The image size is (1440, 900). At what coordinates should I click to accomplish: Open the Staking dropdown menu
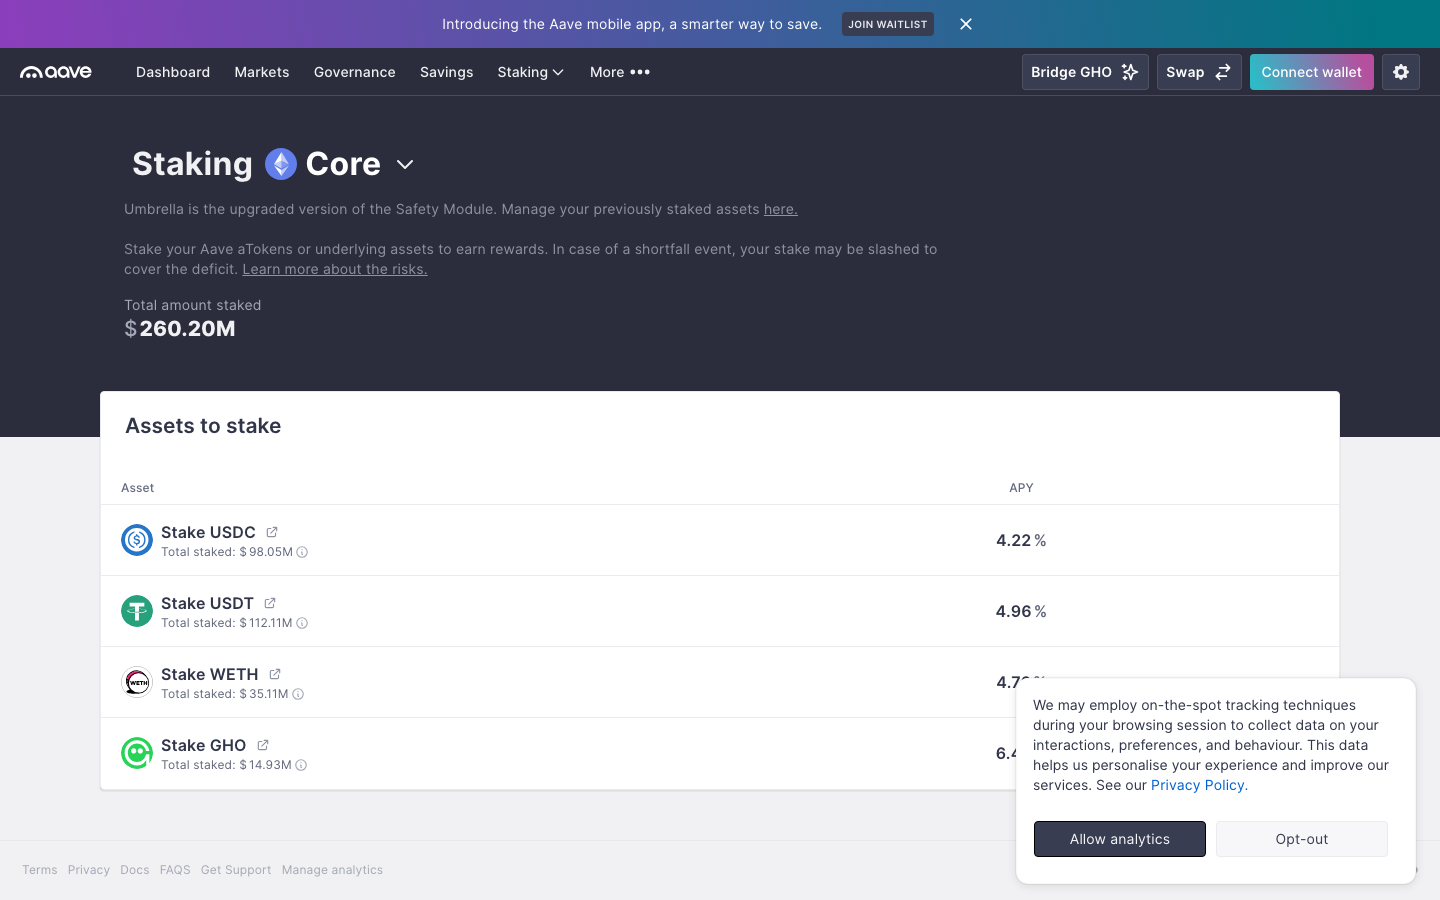(x=530, y=72)
